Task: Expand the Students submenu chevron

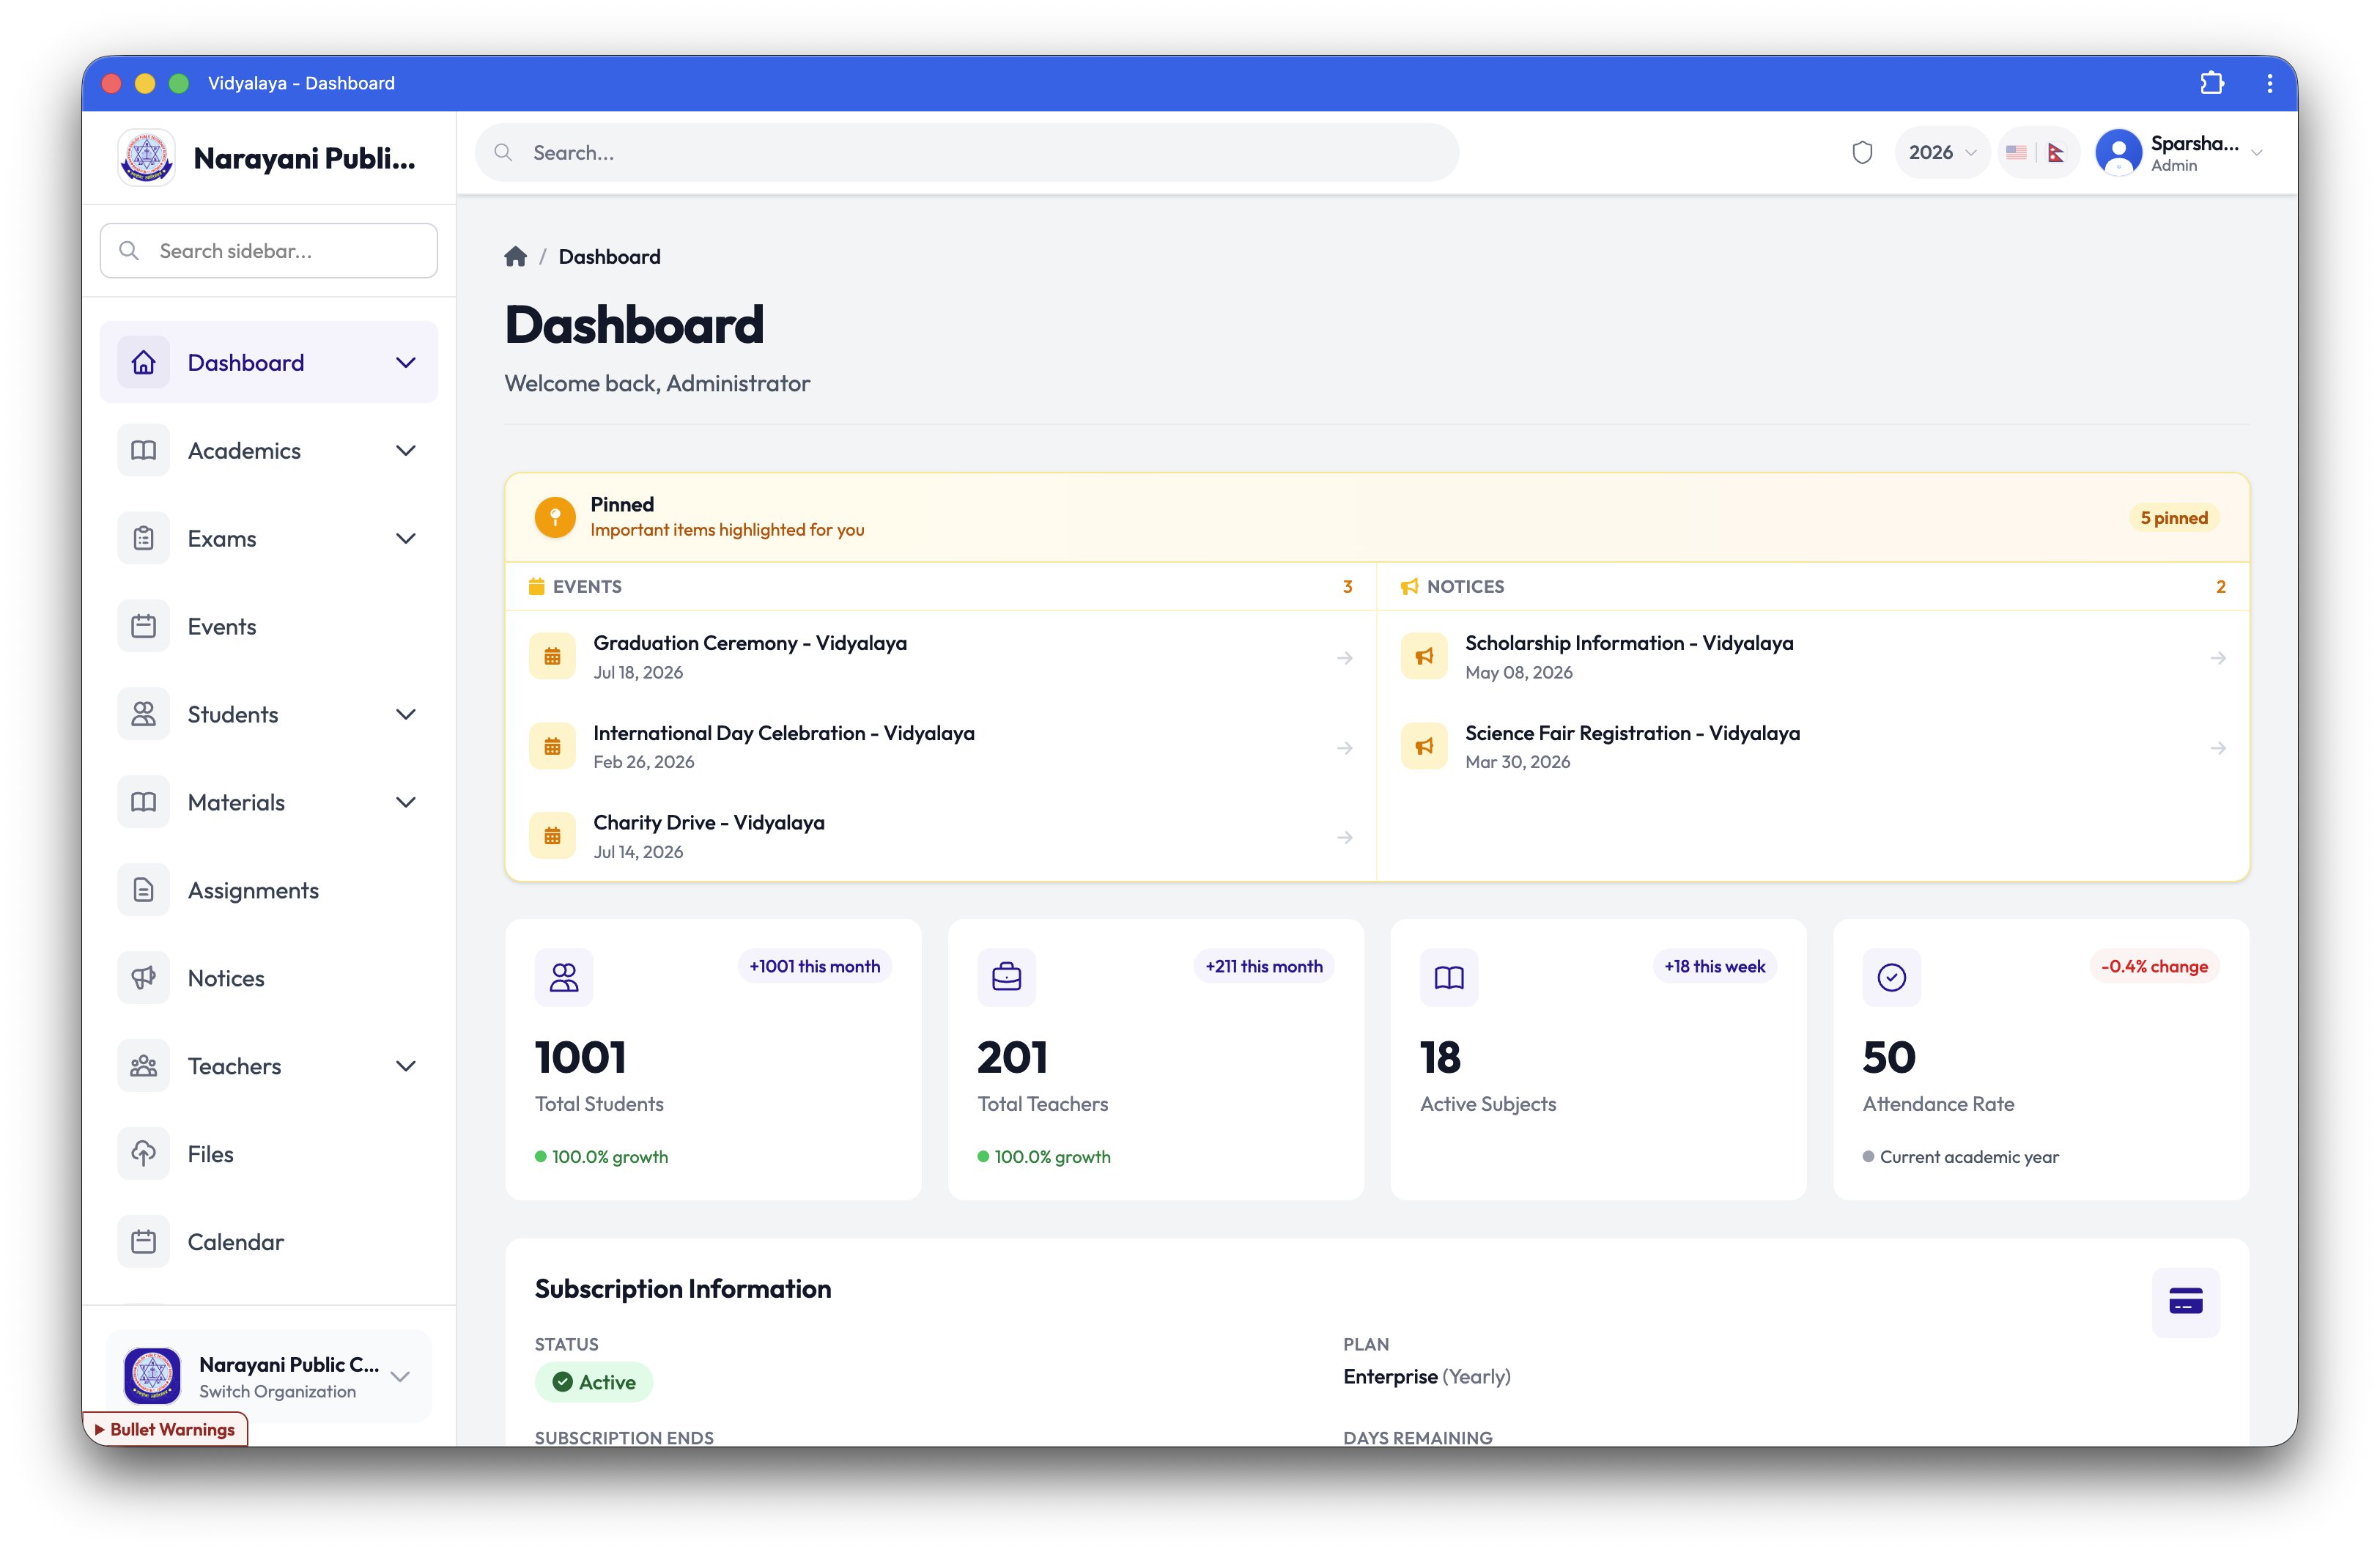Action: pos(406,714)
